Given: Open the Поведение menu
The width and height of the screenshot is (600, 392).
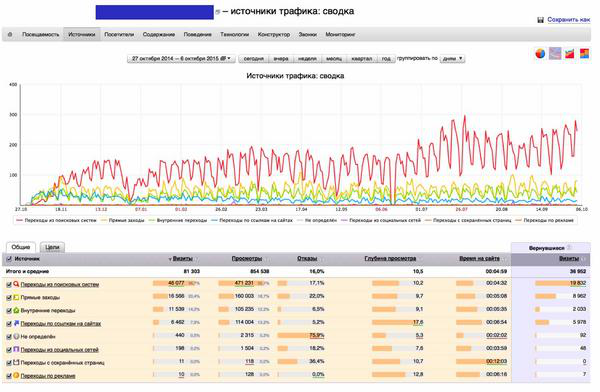Looking at the screenshot, I should (197, 34).
